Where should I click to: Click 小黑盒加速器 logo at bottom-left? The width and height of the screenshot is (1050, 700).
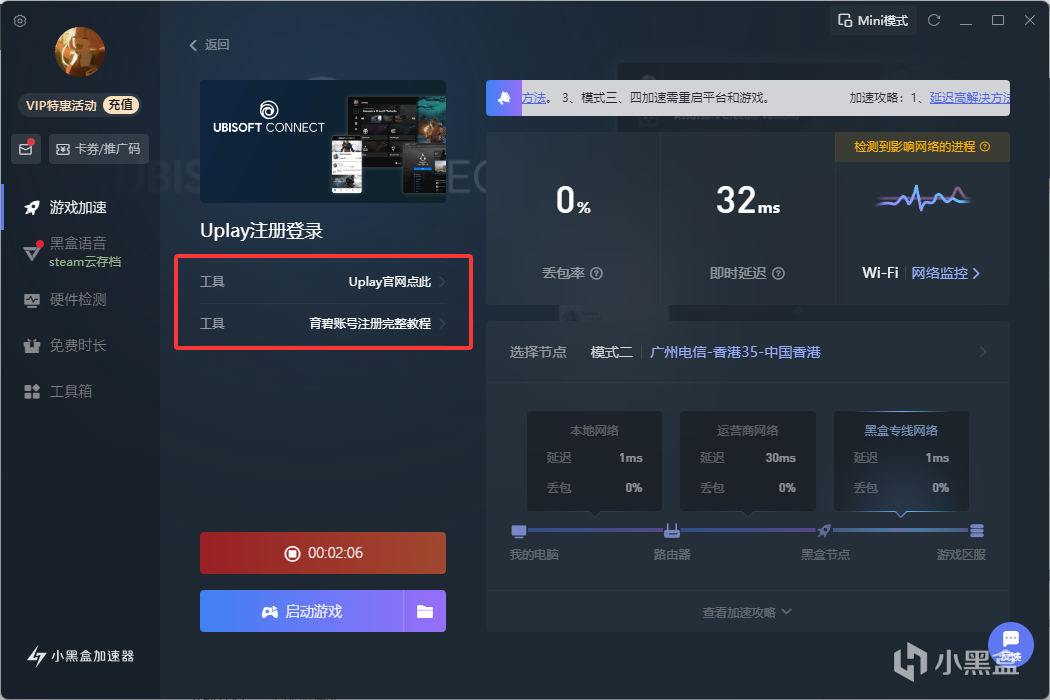80,656
